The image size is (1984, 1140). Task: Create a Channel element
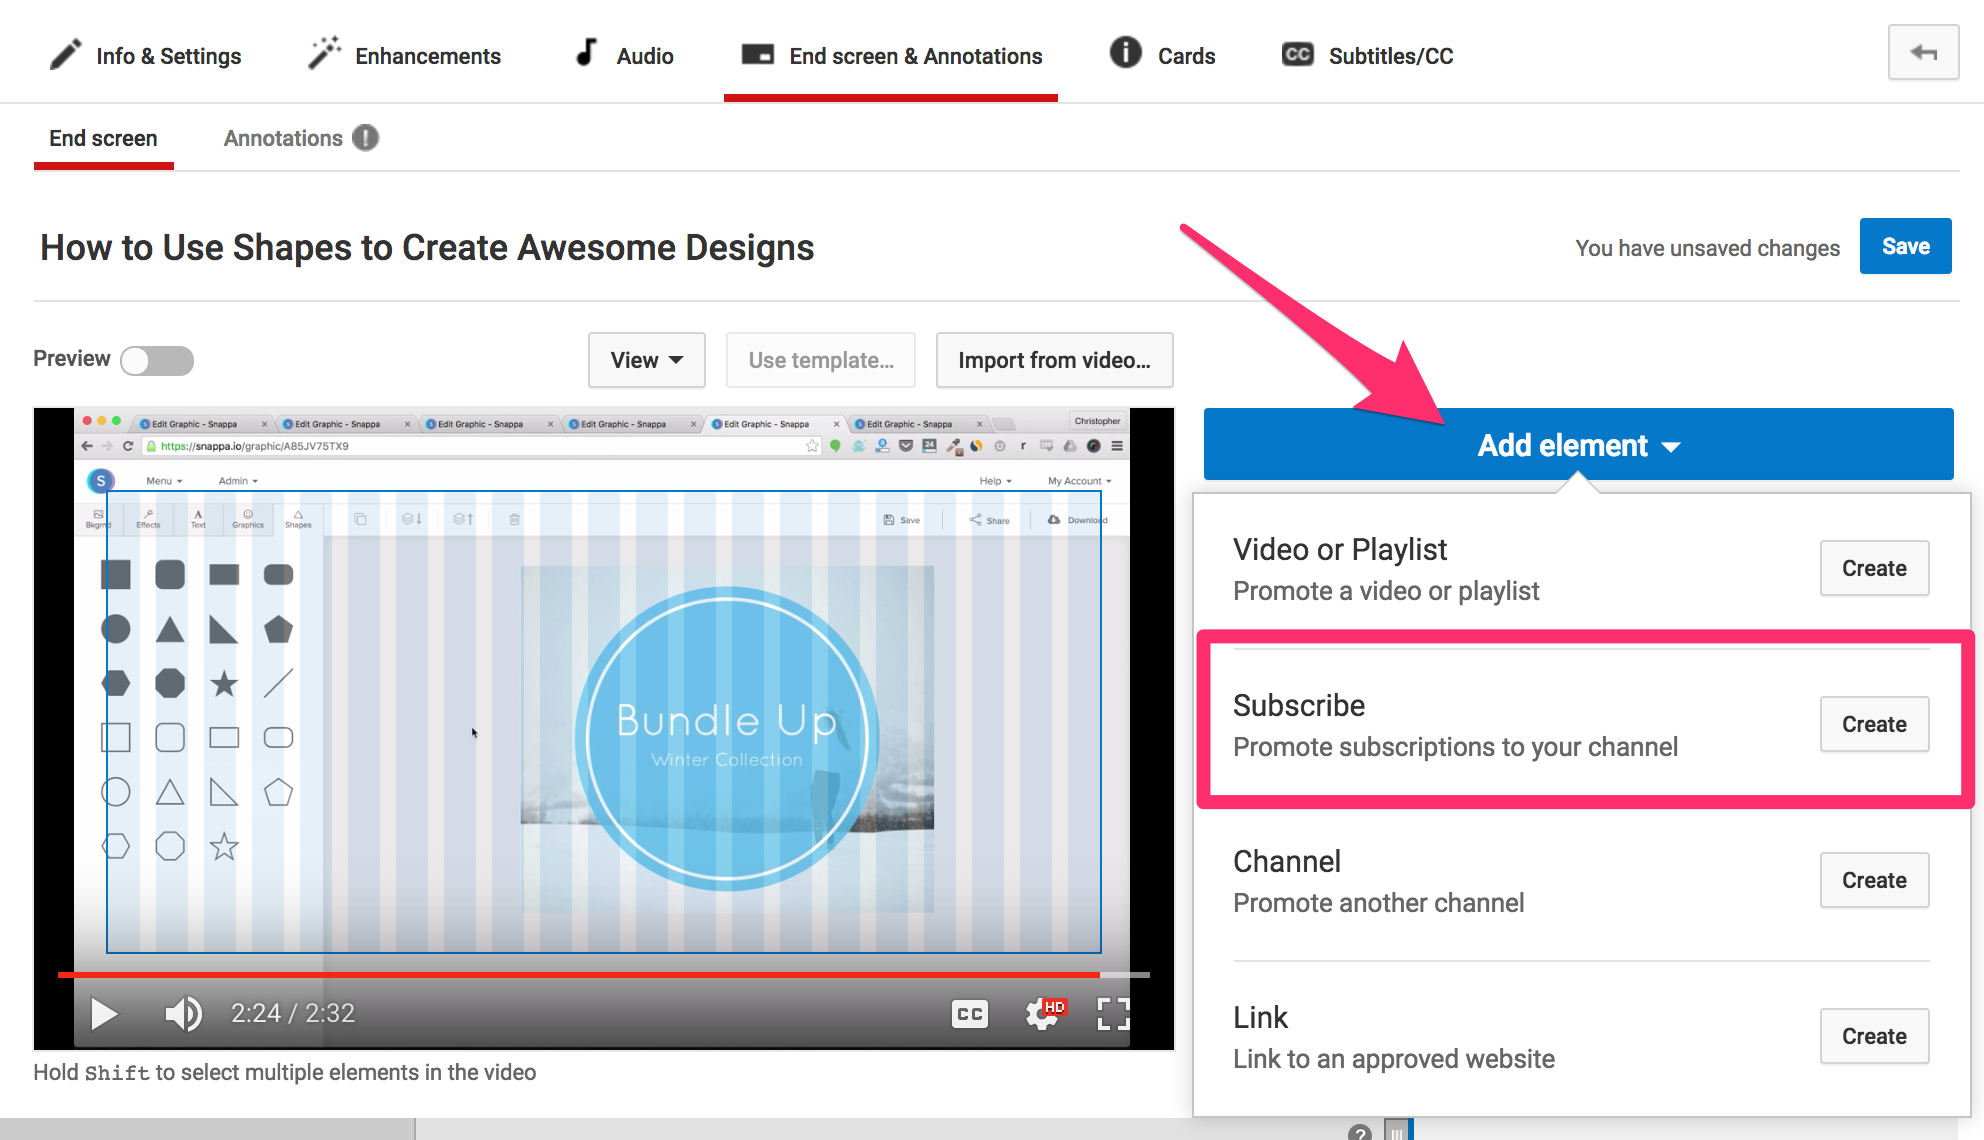(1874, 880)
